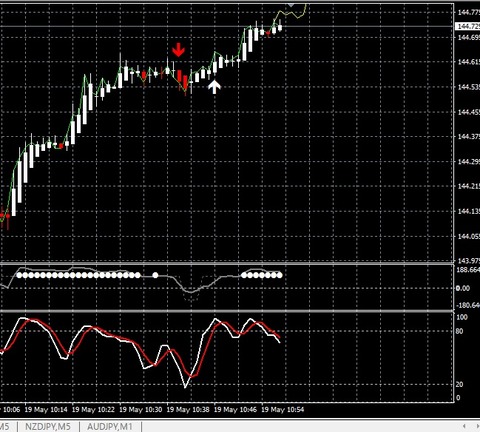Click the 19 May 10:30 time label
Screen dimensions: 480x432
pyautogui.click(x=141, y=409)
